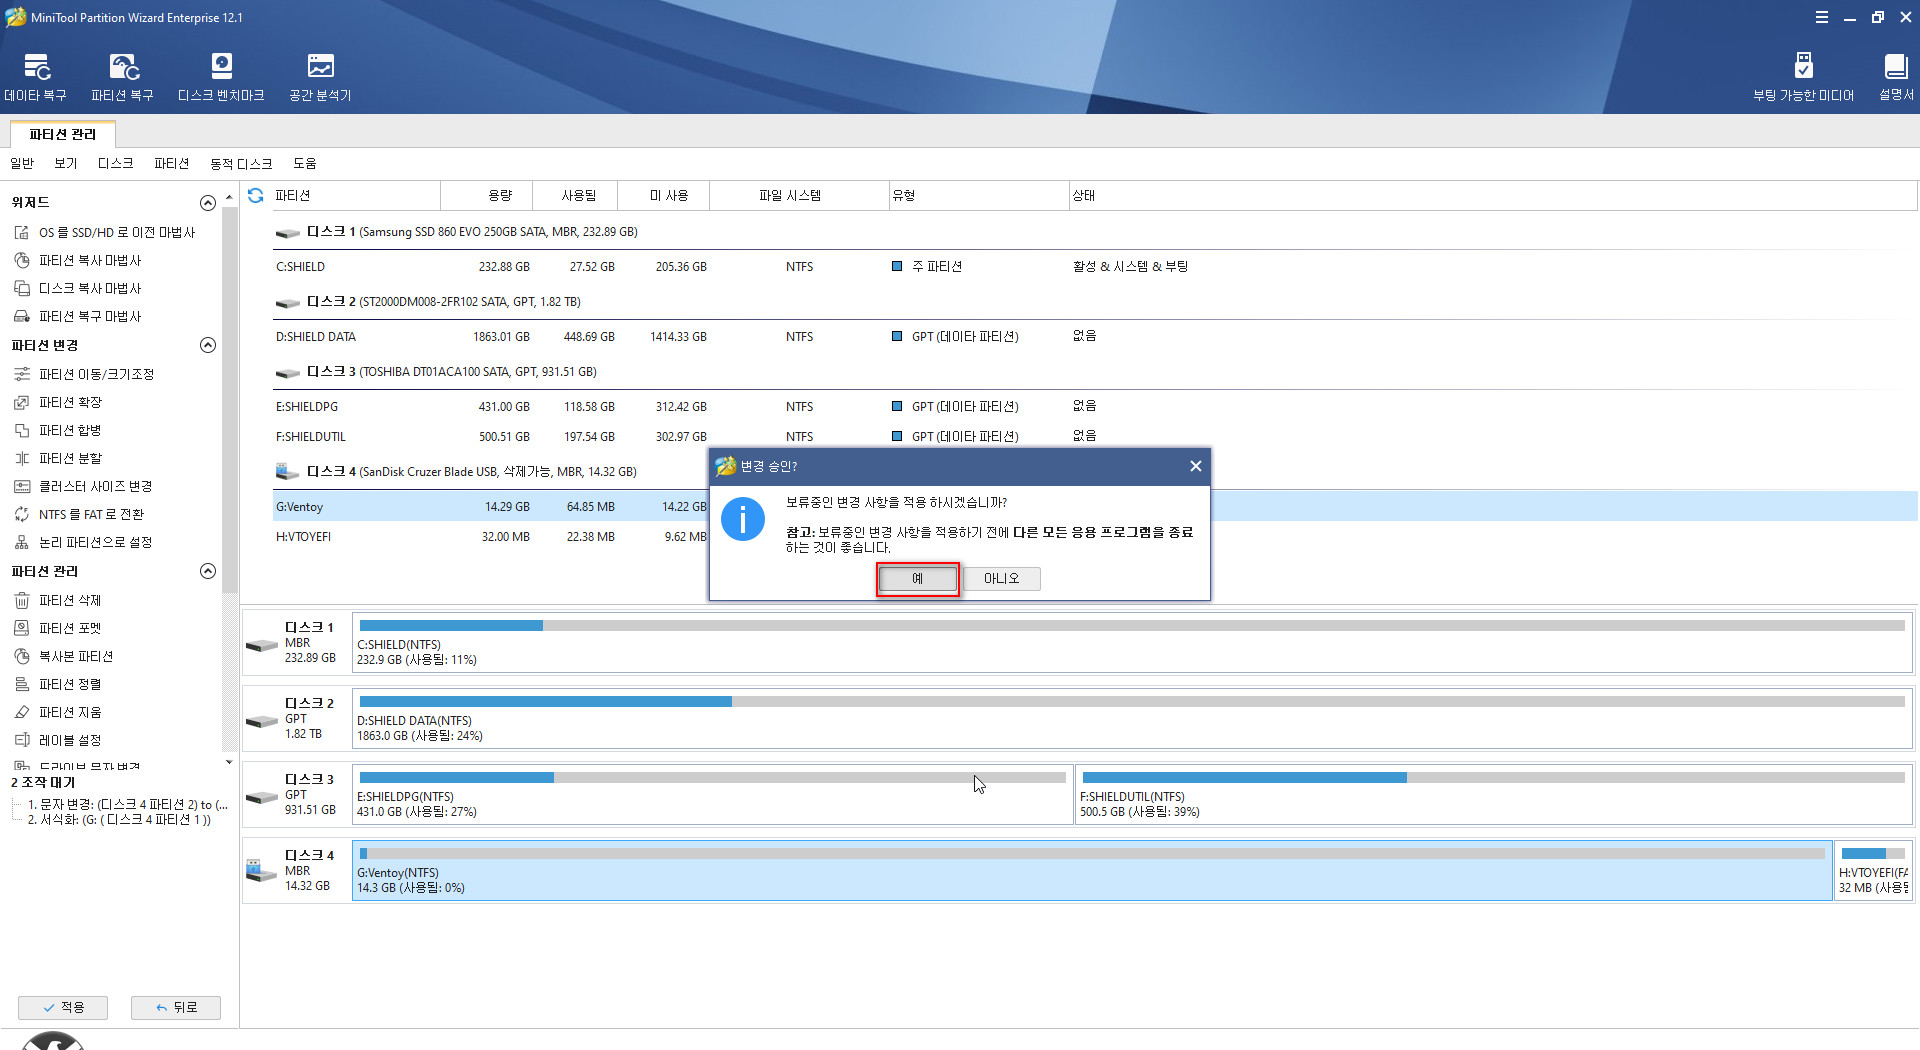Choose 클러스터 사이즈 변경 in the sidebar
The width and height of the screenshot is (1920, 1050).
pyautogui.click(x=84, y=486)
